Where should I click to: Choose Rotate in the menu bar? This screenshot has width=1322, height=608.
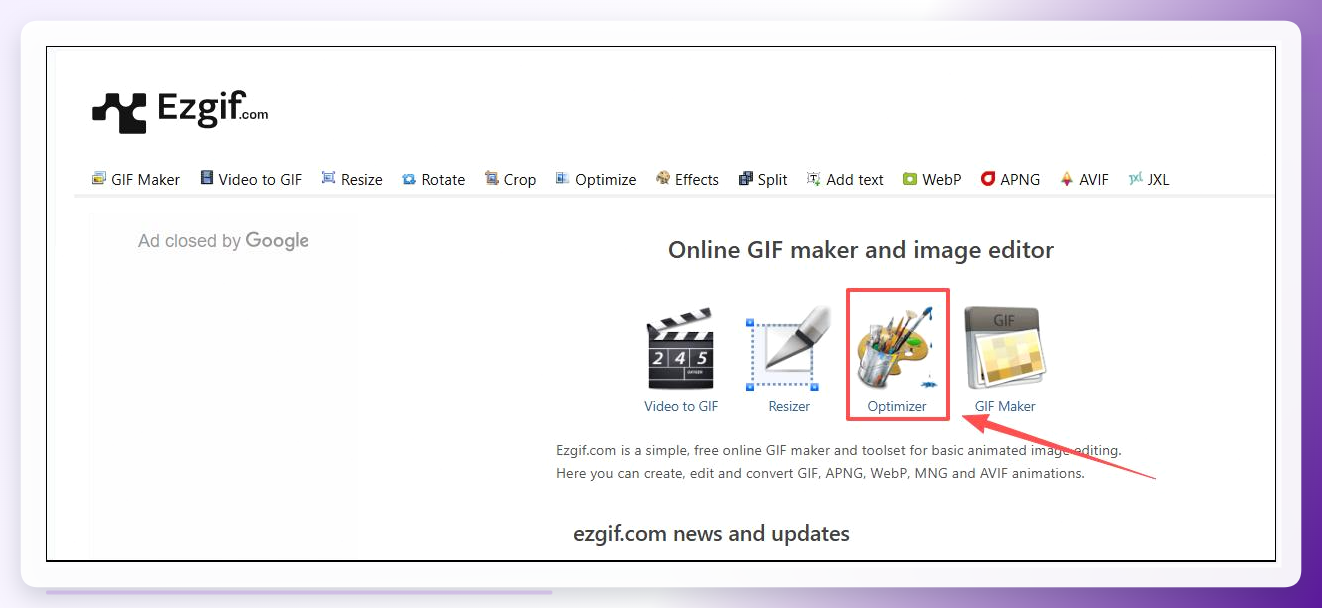pyautogui.click(x=443, y=180)
